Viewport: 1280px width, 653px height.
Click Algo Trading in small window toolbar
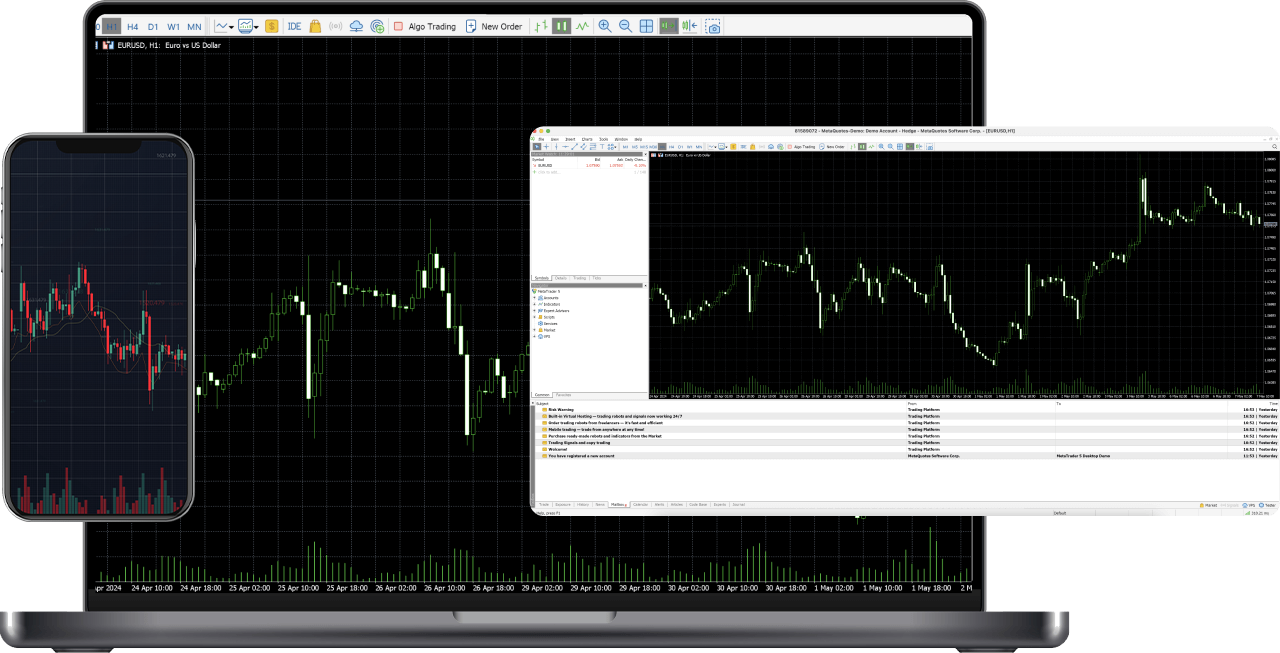[x=802, y=147]
